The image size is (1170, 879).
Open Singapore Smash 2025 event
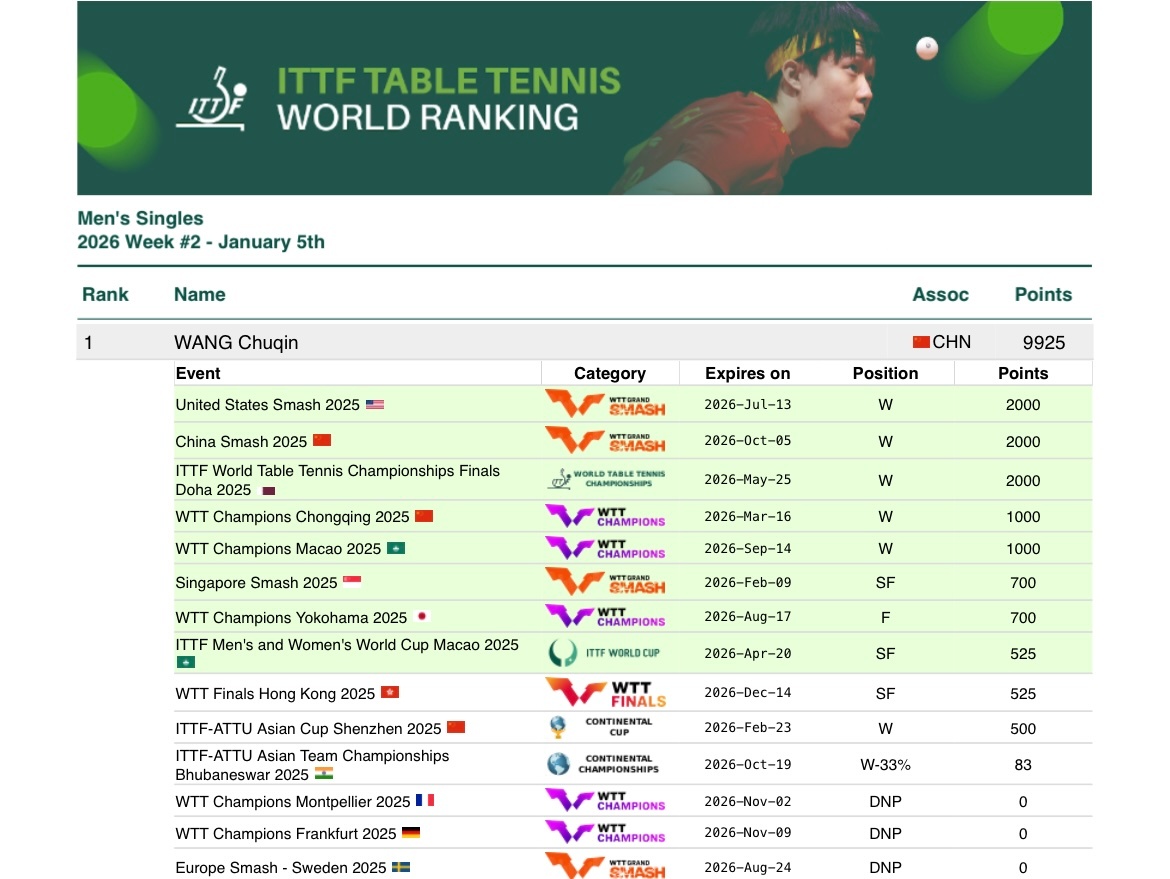tap(256, 583)
